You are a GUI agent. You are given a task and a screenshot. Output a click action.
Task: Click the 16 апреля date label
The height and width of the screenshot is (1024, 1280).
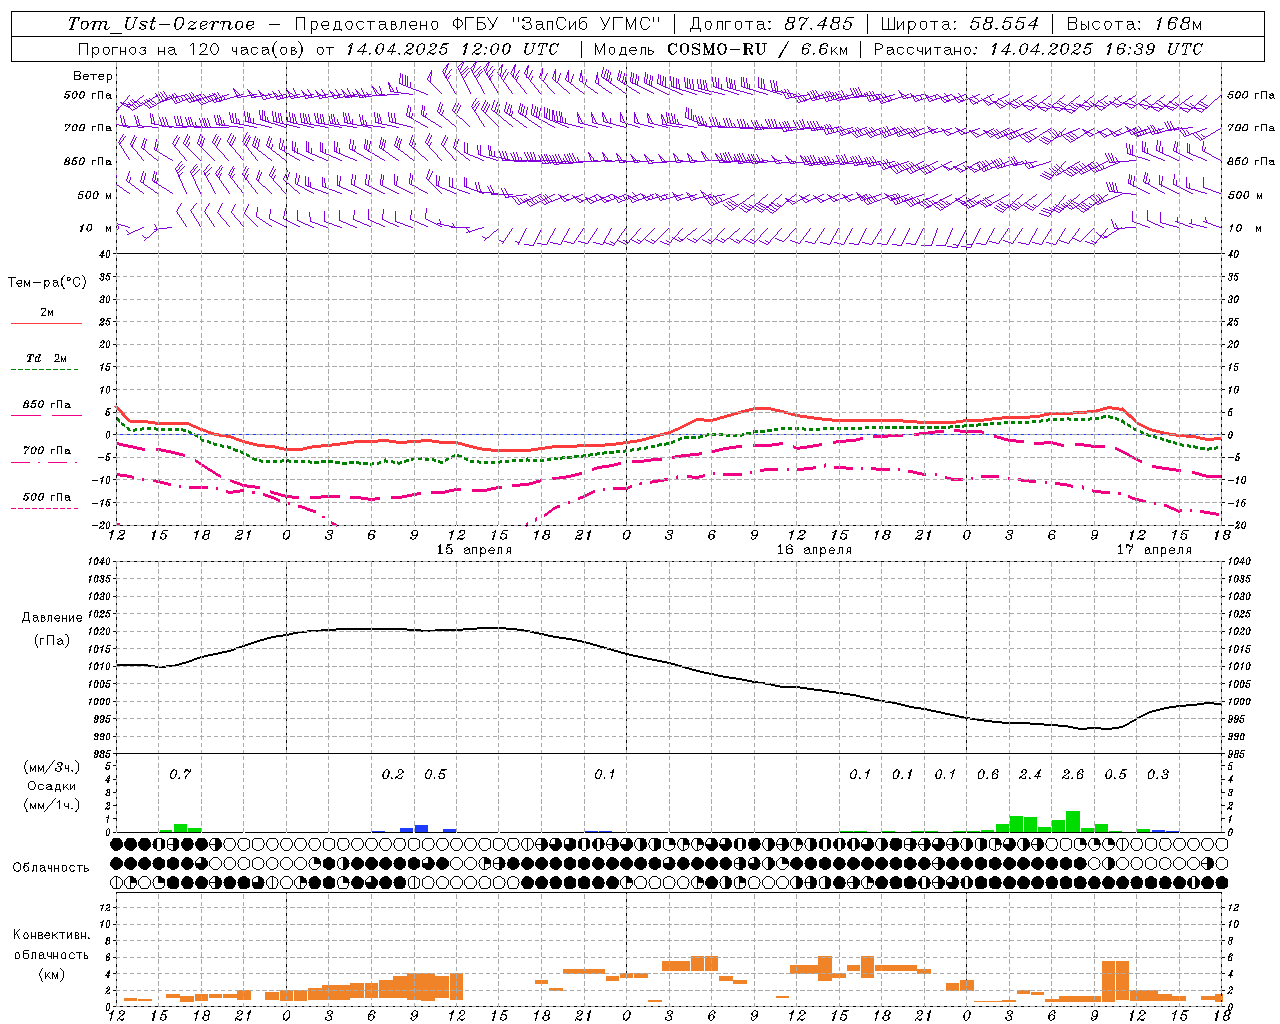(x=814, y=550)
